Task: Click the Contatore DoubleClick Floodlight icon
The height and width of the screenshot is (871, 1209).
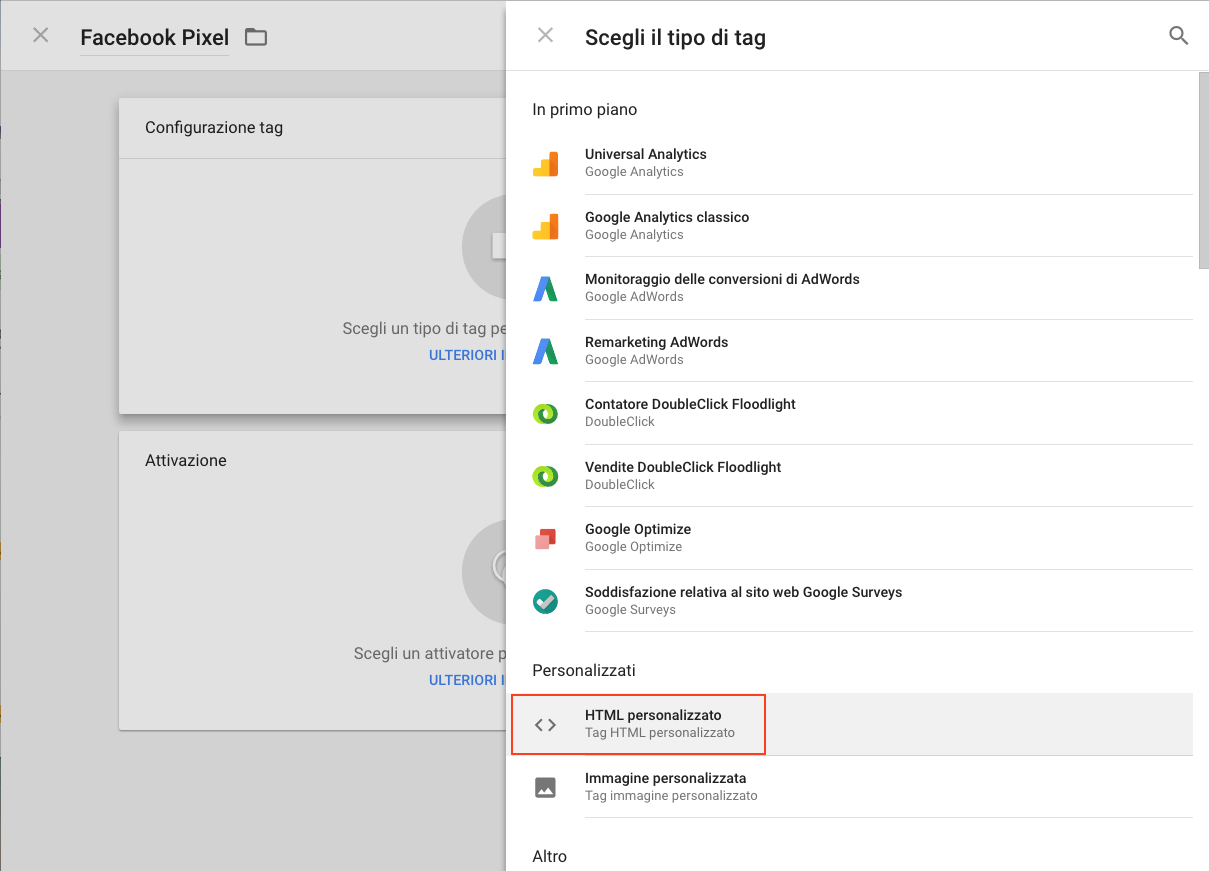Action: [x=545, y=414]
